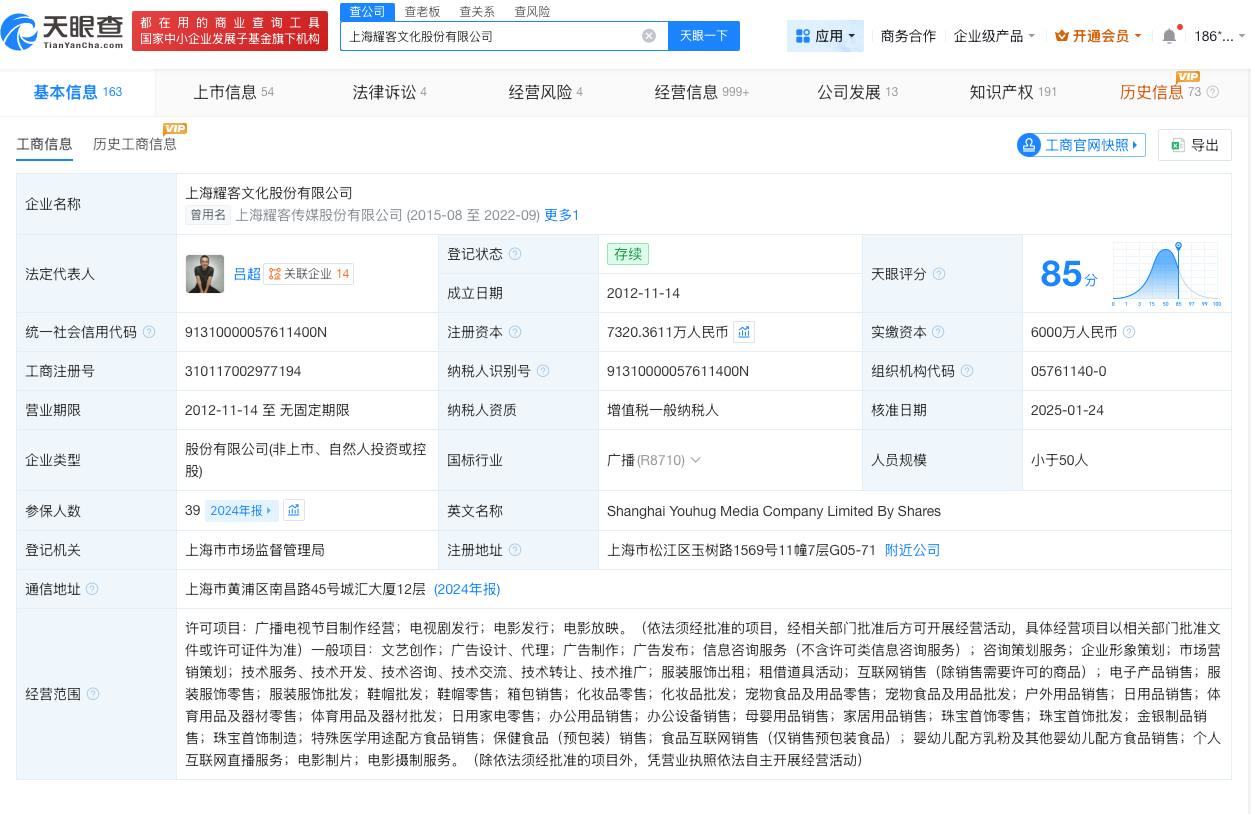Image resolution: width=1251 pixels, height=814 pixels.
Task: Click help icon next to 天眼评分
Action: (x=938, y=274)
